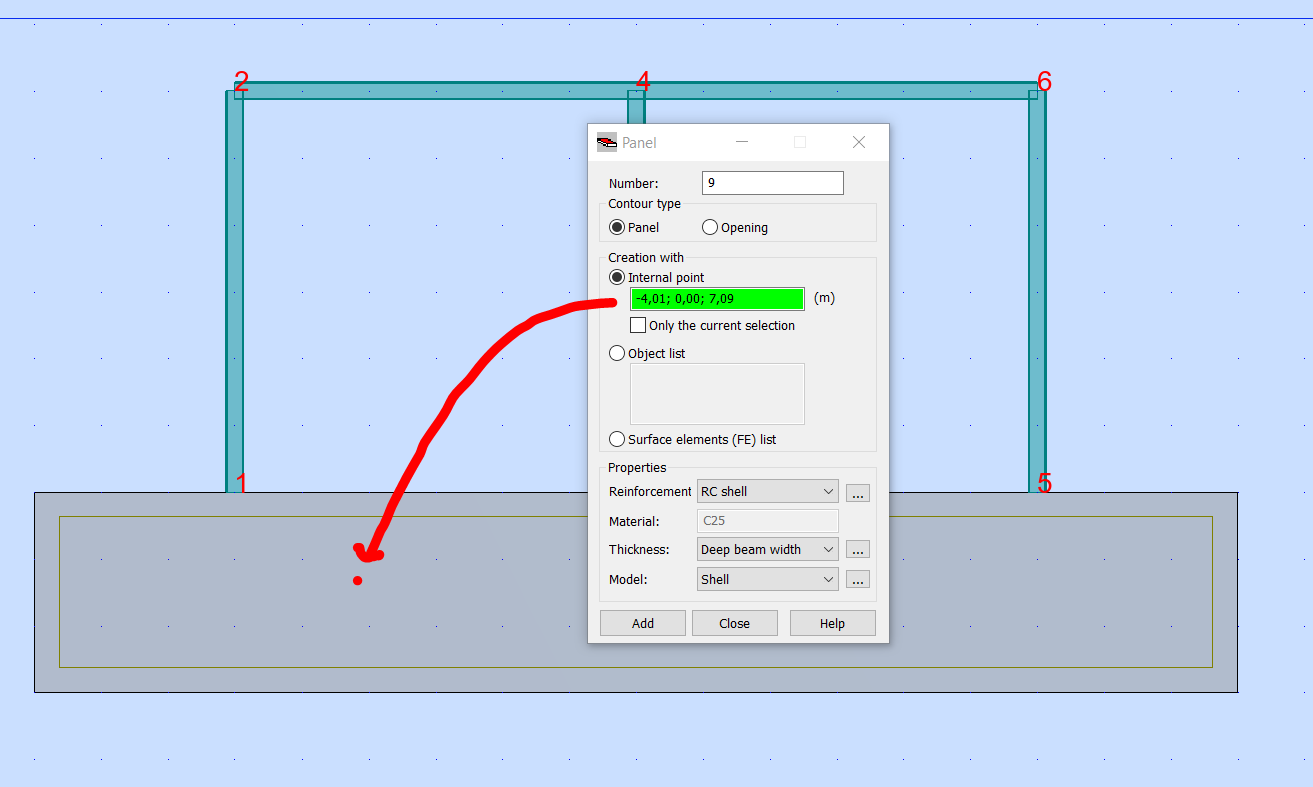1313x787 pixels.
Task: Click the green internal point coordinates field
Action: (x=717, y=298)
